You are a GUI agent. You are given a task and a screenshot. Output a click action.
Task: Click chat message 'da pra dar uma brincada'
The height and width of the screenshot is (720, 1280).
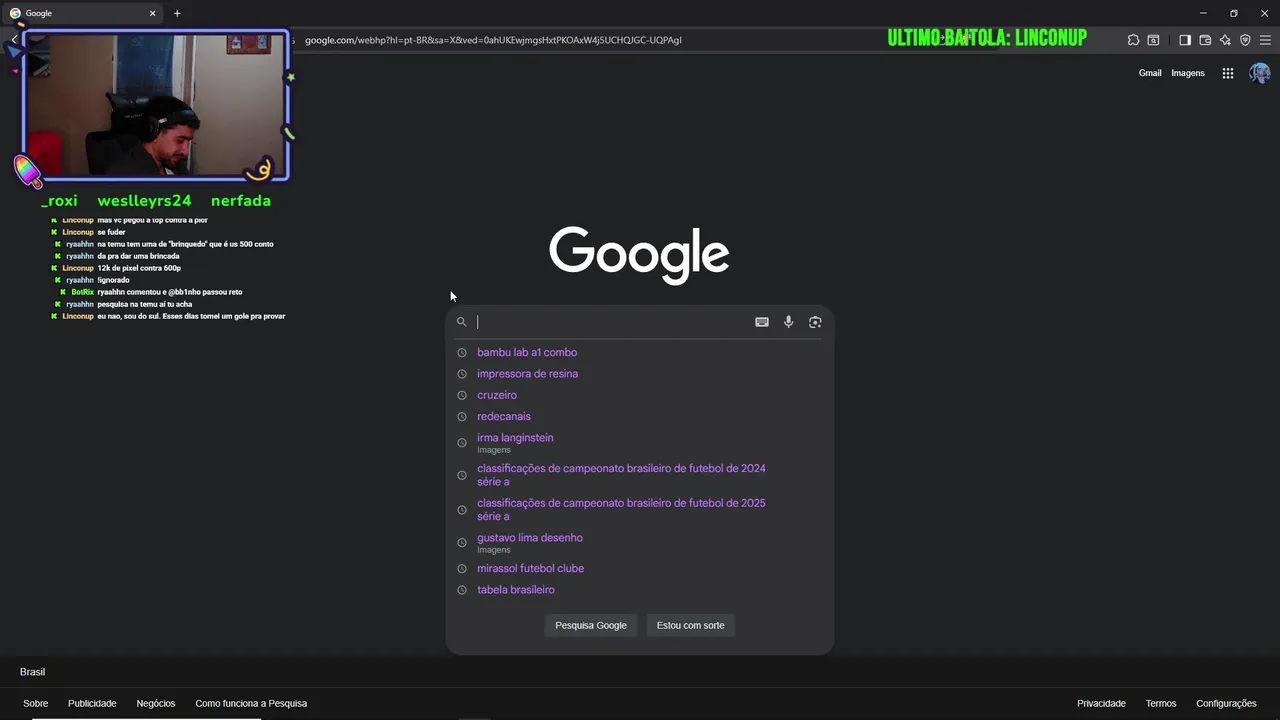pyautogui.click(x=138, y=256)
